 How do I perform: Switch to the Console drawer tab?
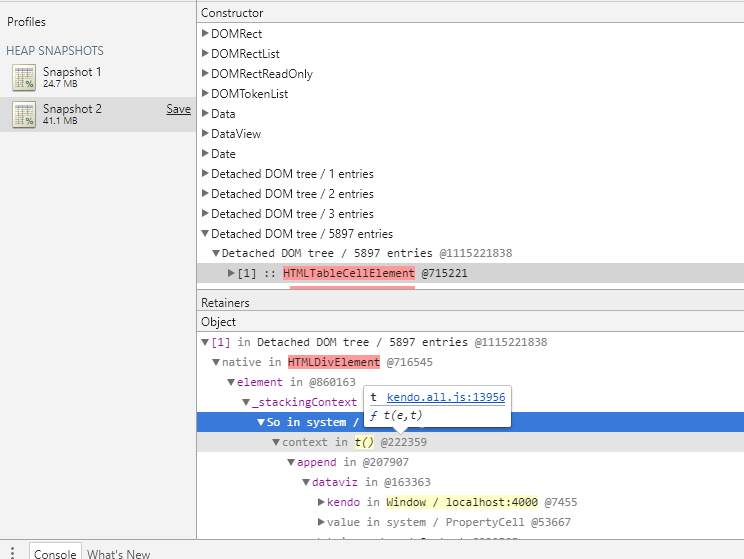tap(55, 553)
